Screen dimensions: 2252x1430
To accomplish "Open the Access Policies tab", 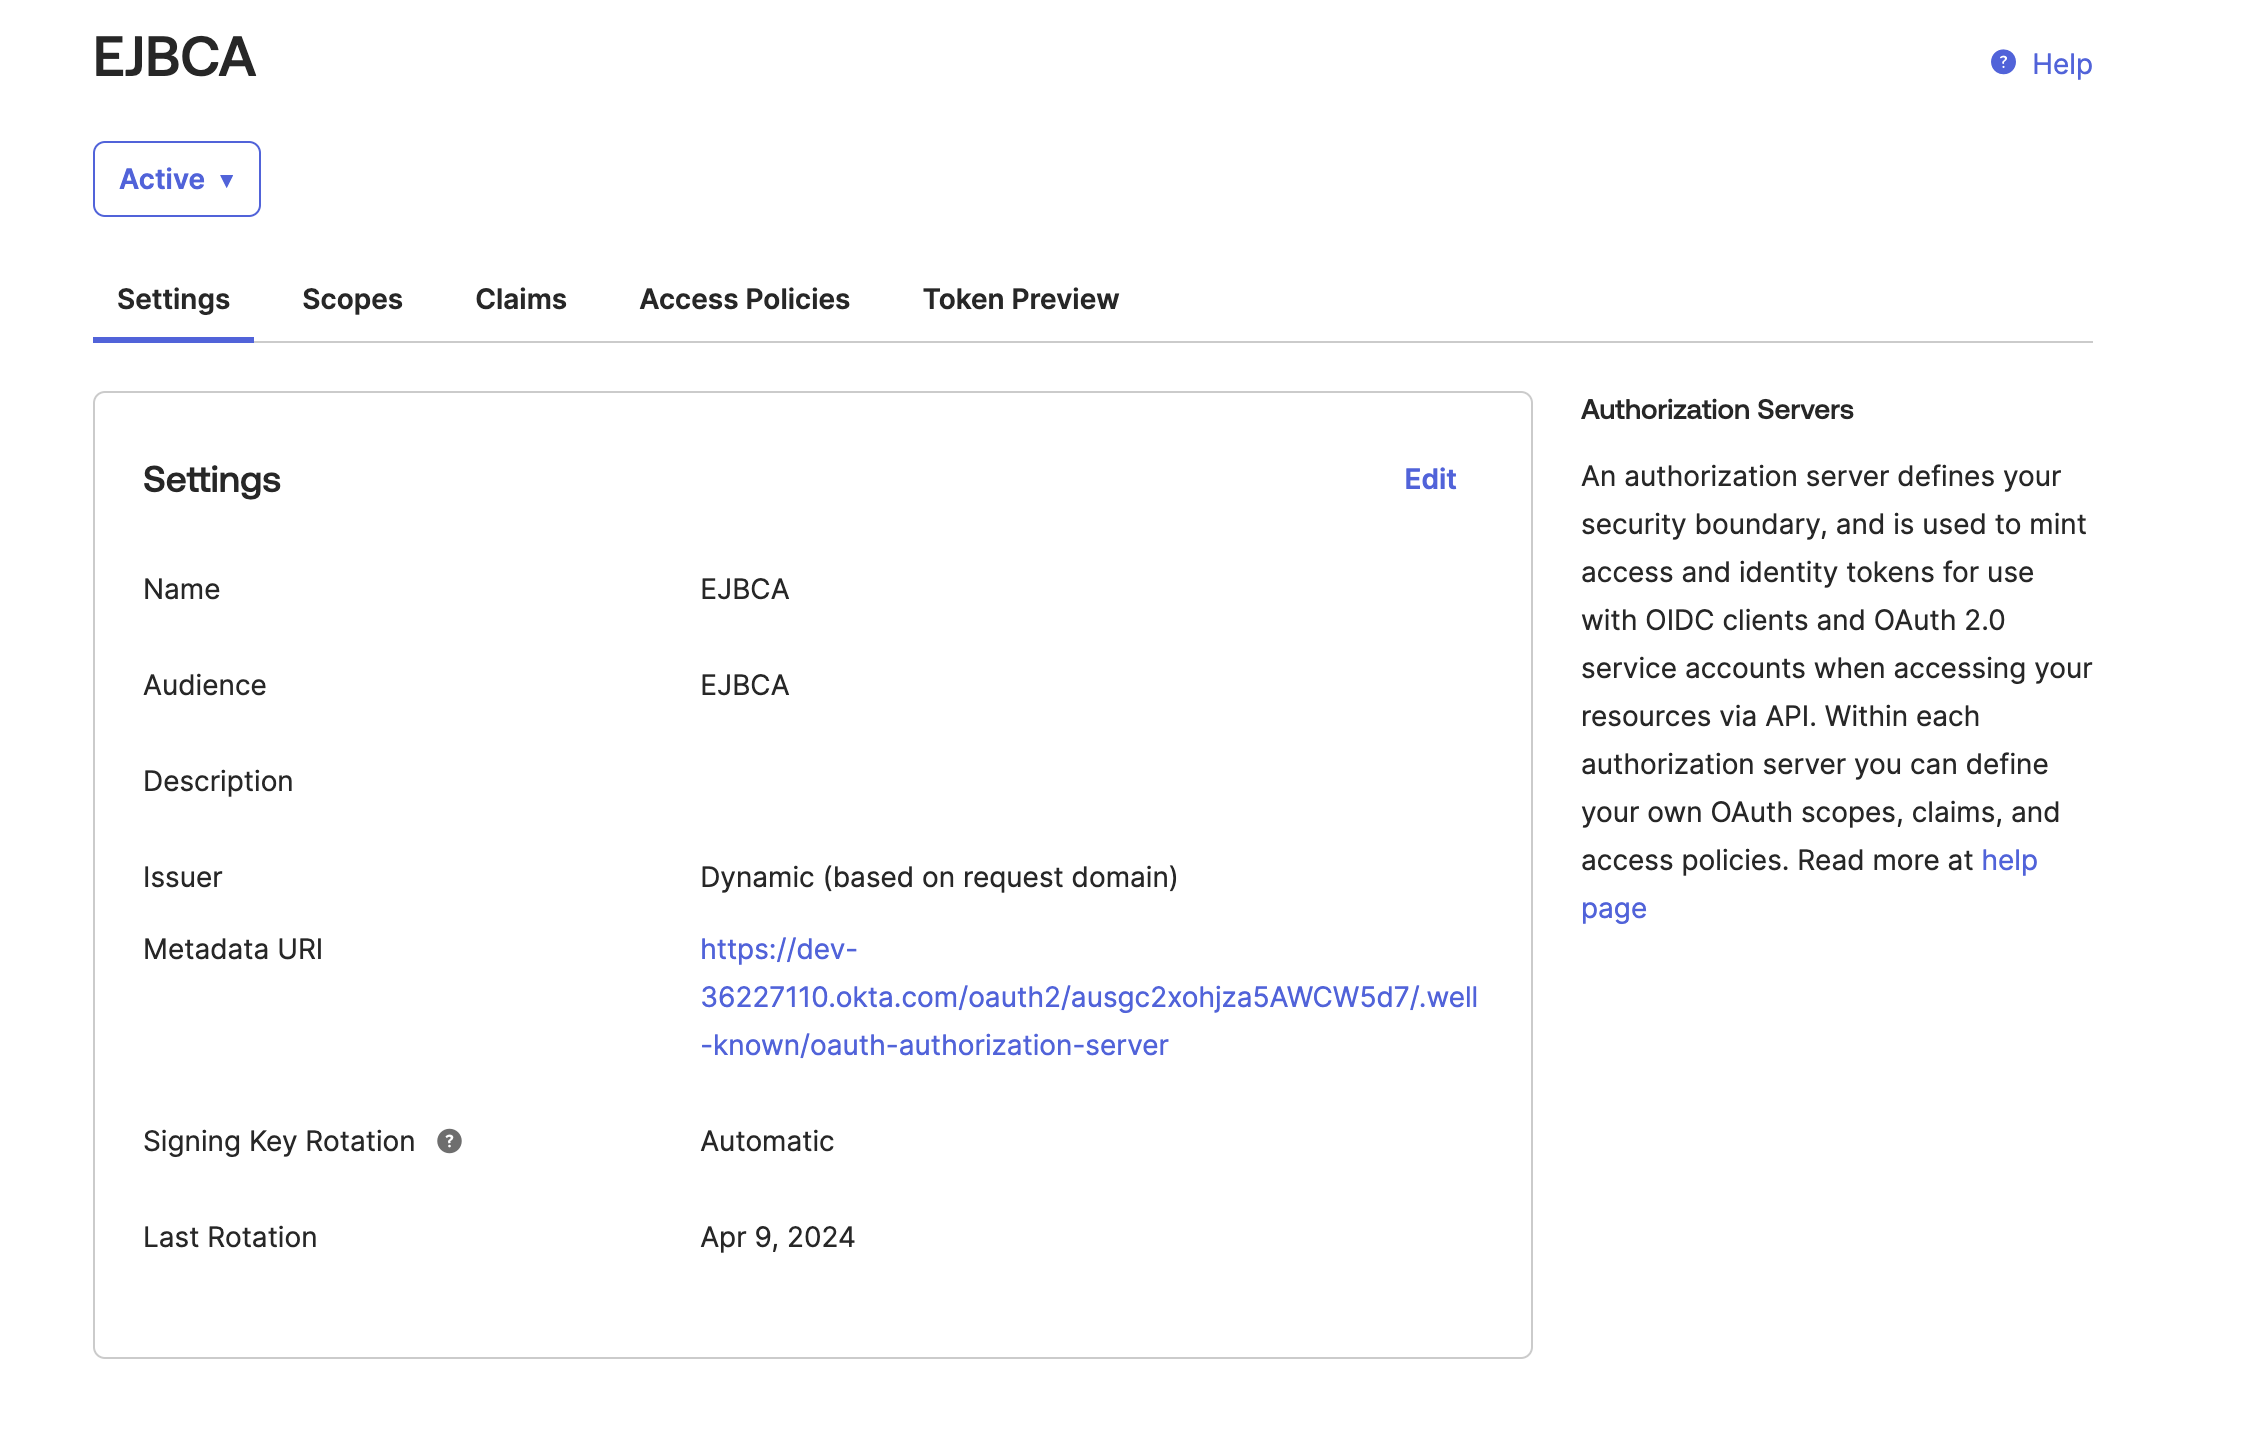I will pyautogui.click(x=744, y=299).
